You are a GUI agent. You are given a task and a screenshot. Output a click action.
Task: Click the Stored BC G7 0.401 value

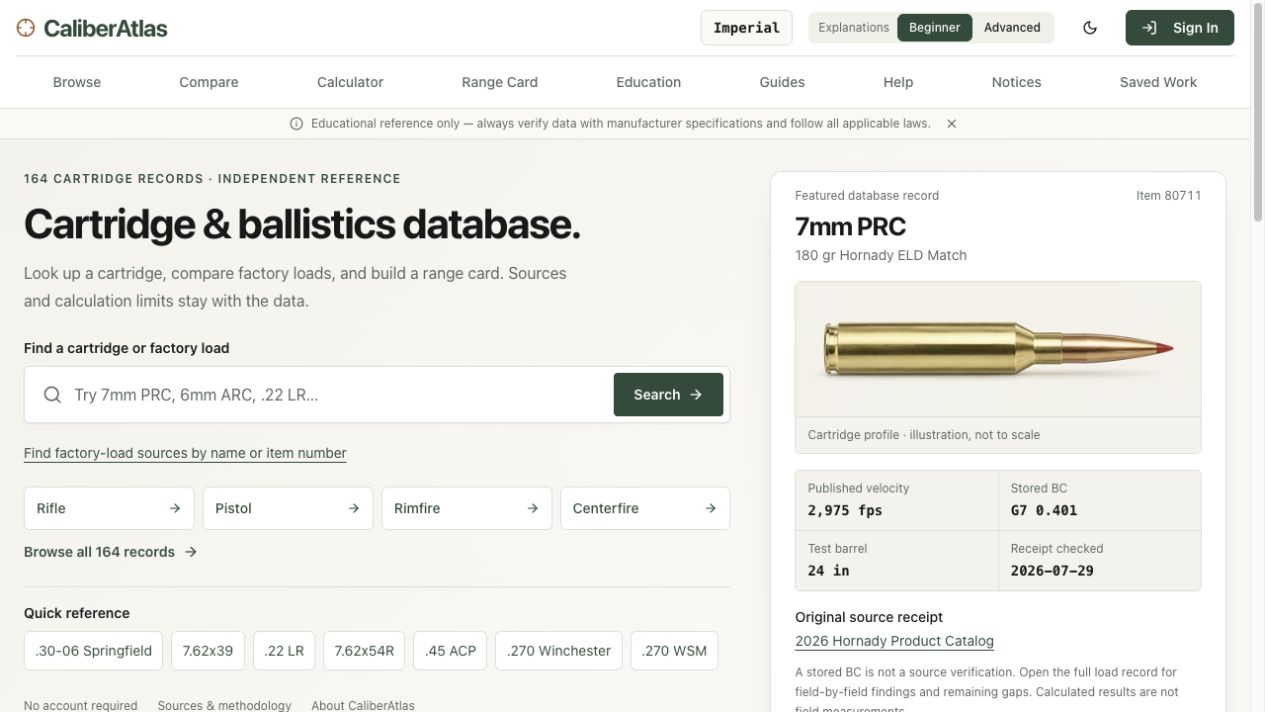tap(1044, 510)
